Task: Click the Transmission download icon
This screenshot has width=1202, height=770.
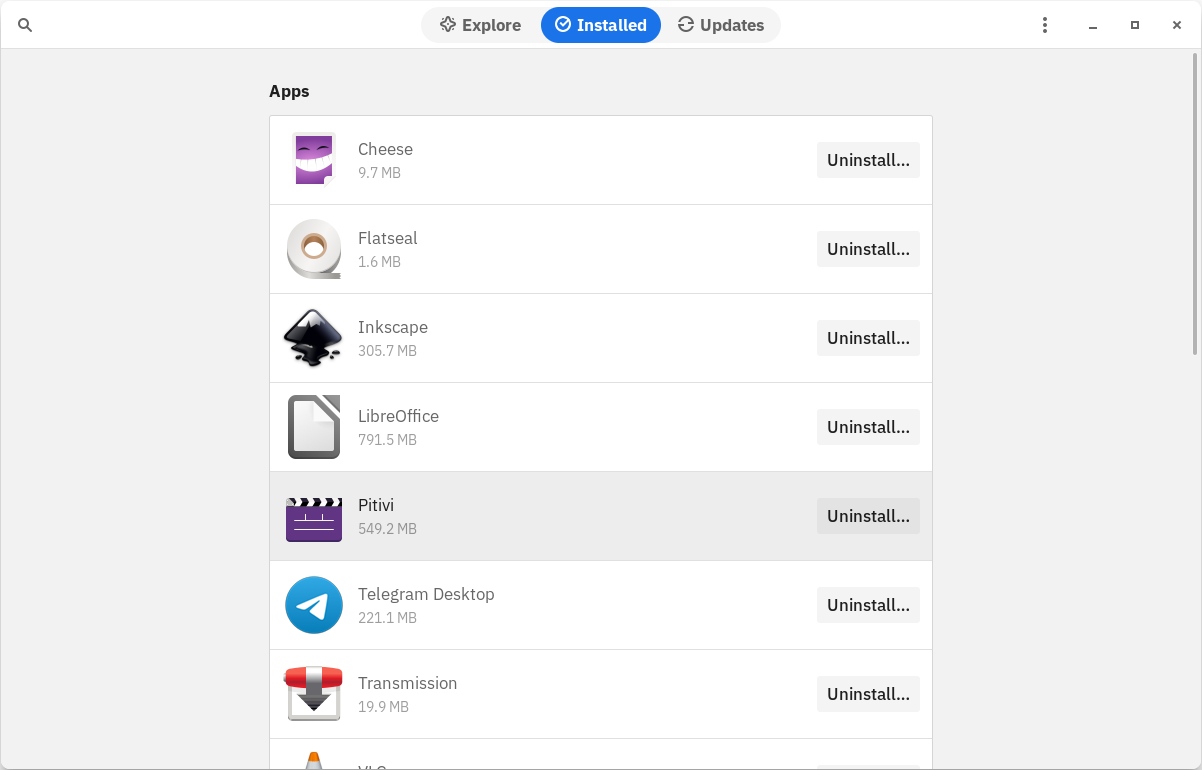Action: click(313, 693)
